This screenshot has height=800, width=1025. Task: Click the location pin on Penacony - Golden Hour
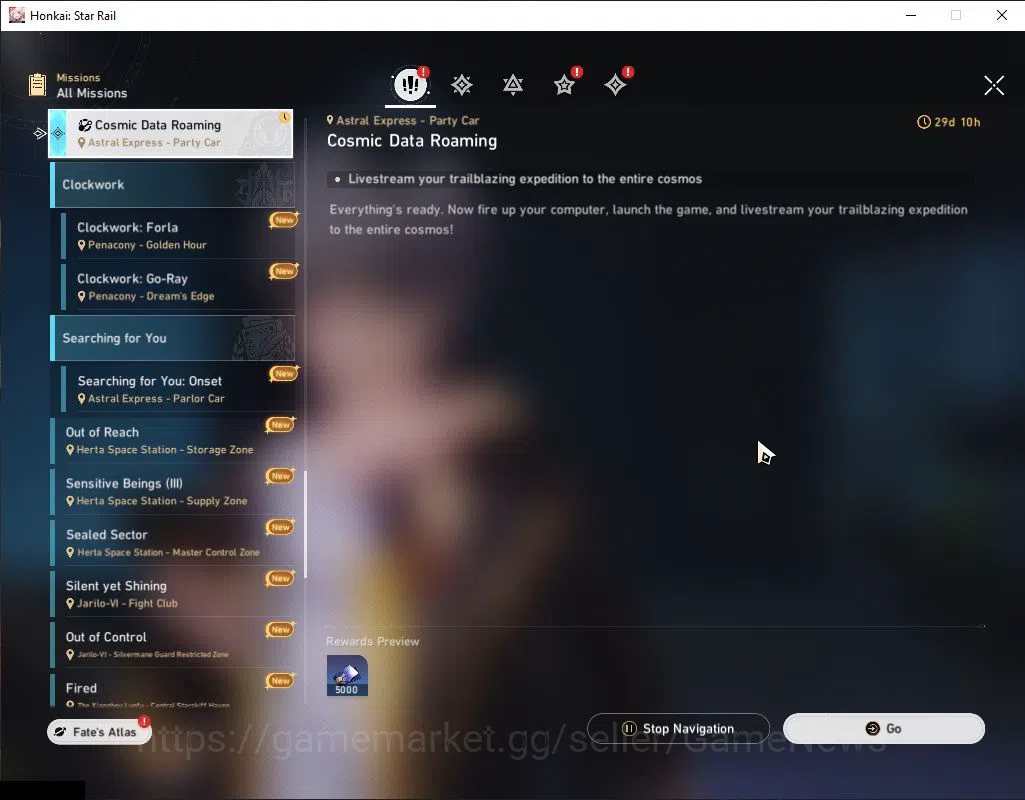(x=82, y=245)
